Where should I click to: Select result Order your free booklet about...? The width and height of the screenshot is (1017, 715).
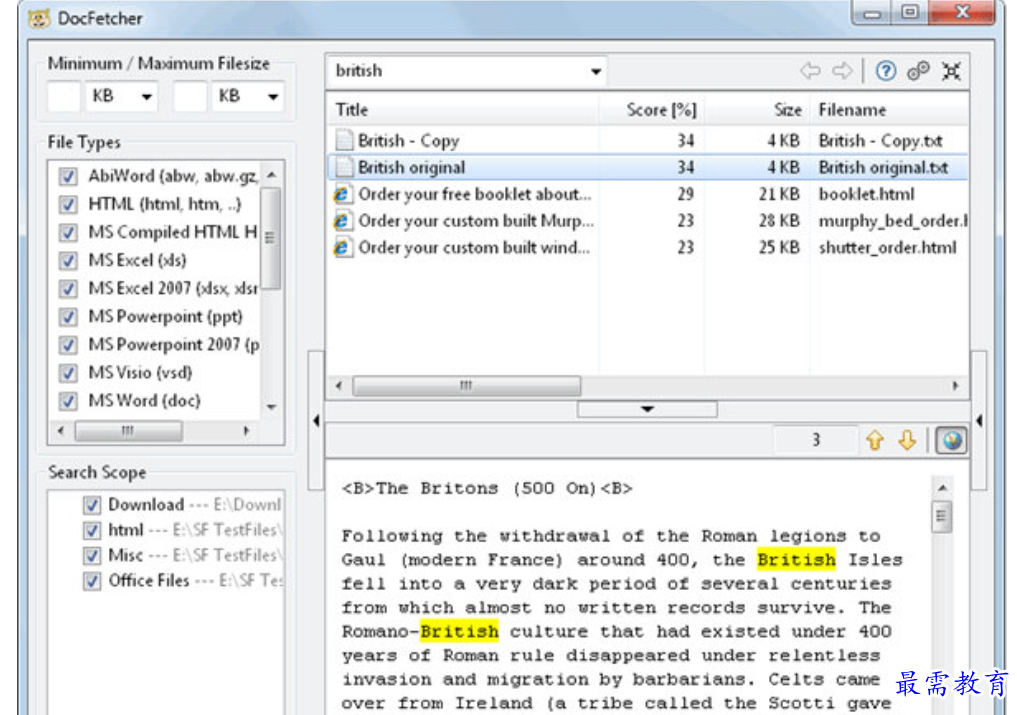point(647,194)
